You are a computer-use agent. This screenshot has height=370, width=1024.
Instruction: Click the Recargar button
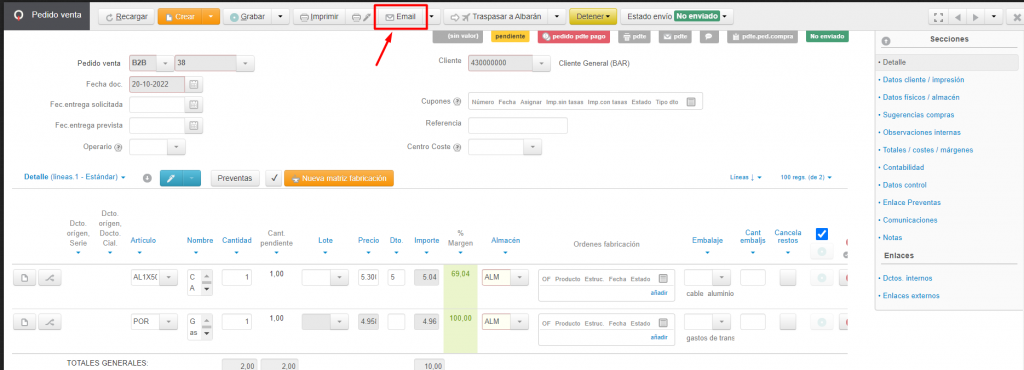pyautogui.click(x=126, y=17)
